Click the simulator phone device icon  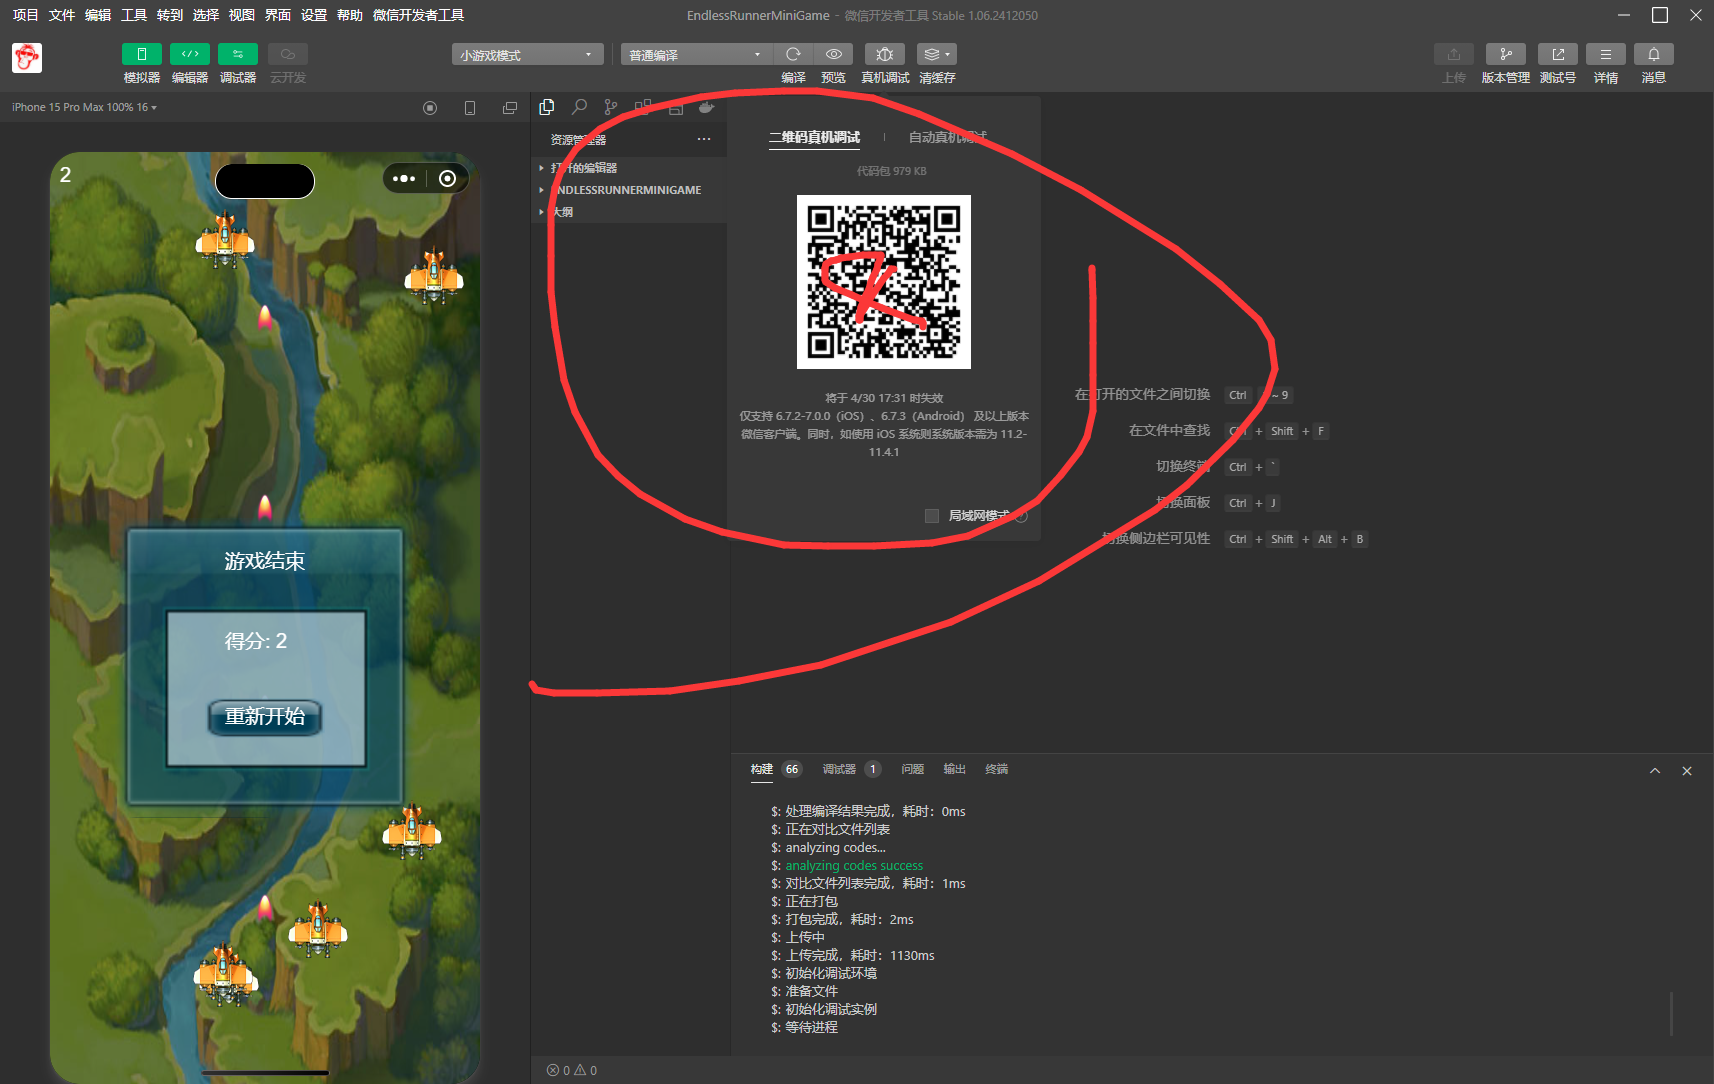tap(470, 108)
